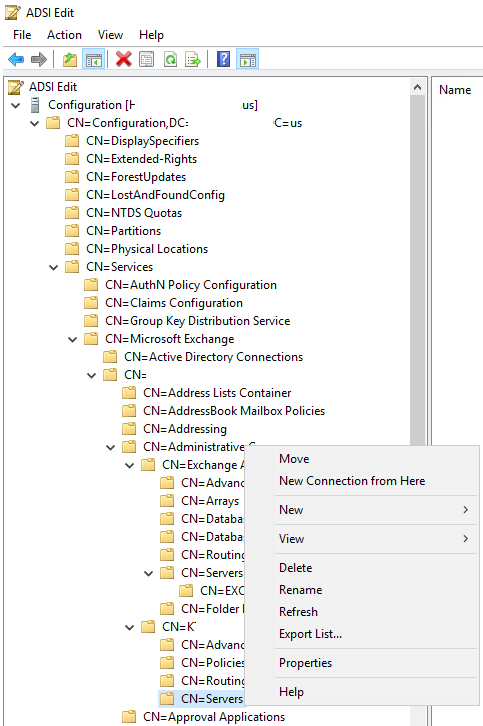Select CN=Claims Configuration
The image size is (483, 726).
pyautogui.click(x=174, y=303)
